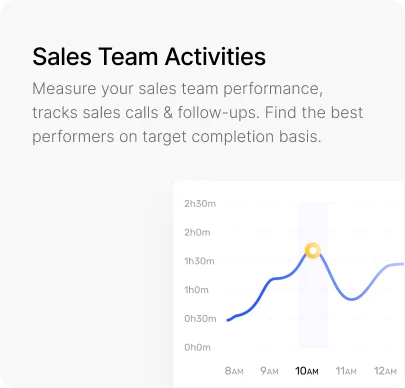This screenshot has height=388, width=405.
Task: Click the start of the blue line near 8AM
Action: [228, 320]
